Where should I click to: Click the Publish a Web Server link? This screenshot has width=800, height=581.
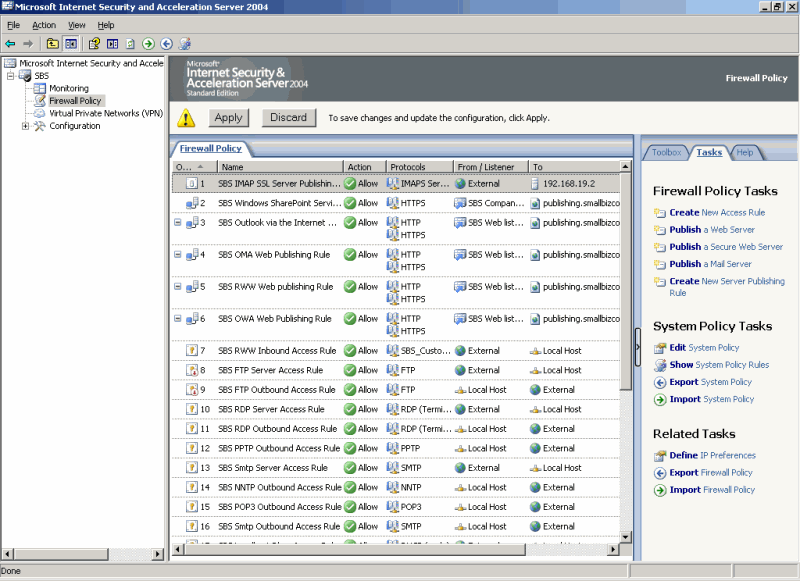coord(712,230)
